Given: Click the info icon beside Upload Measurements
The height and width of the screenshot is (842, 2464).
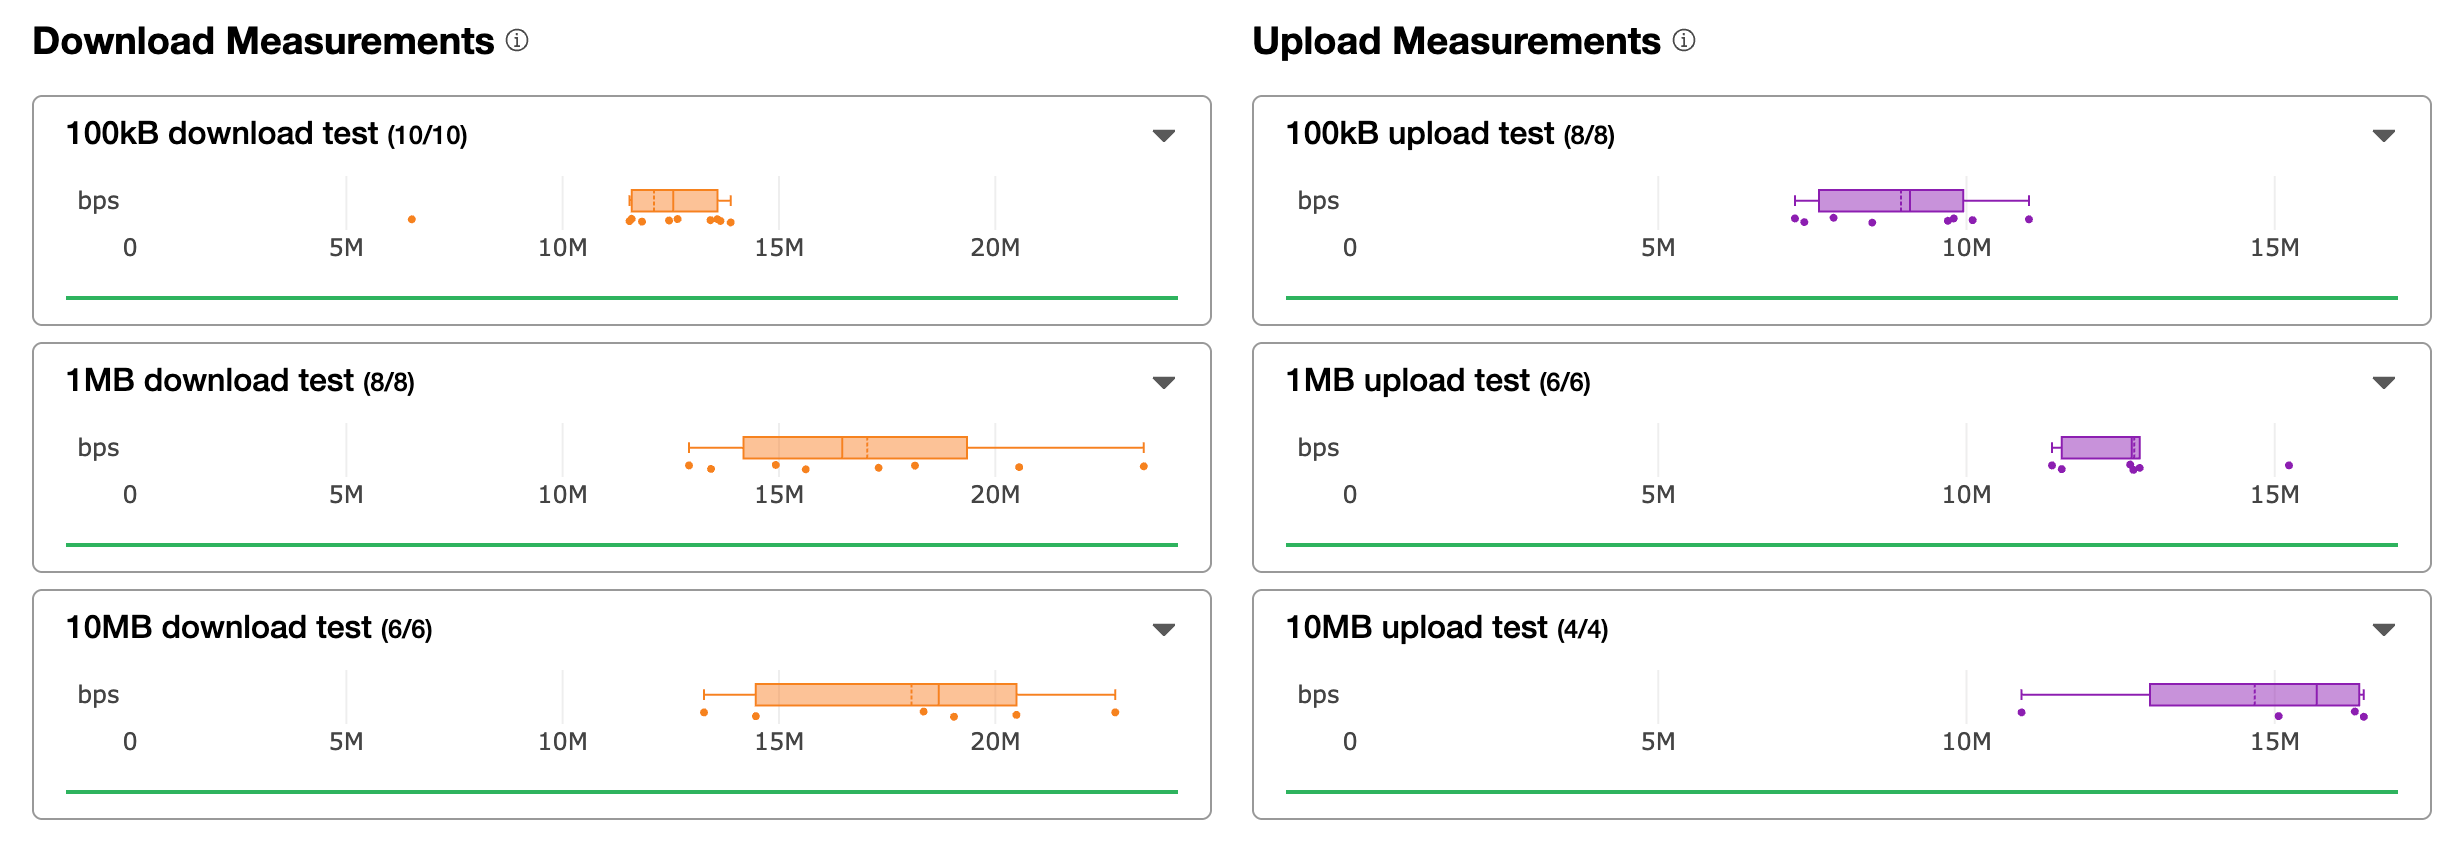Looking at the screenshot, I should coord(1684,41).
